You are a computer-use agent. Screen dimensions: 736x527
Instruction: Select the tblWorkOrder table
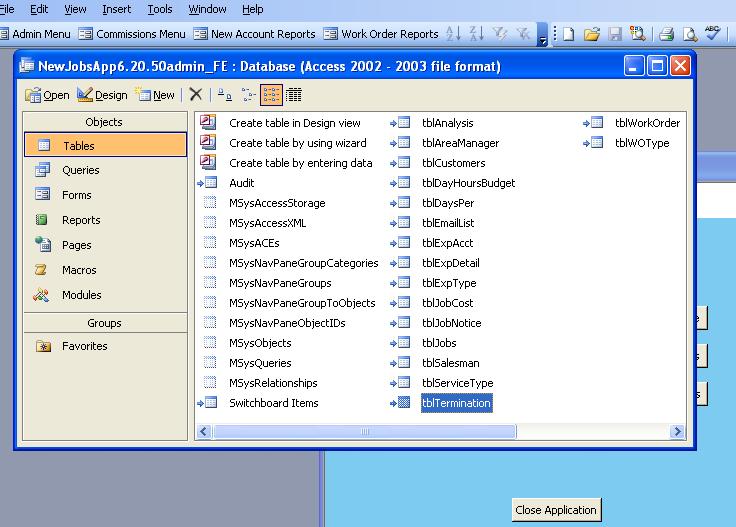coord(647,123)
